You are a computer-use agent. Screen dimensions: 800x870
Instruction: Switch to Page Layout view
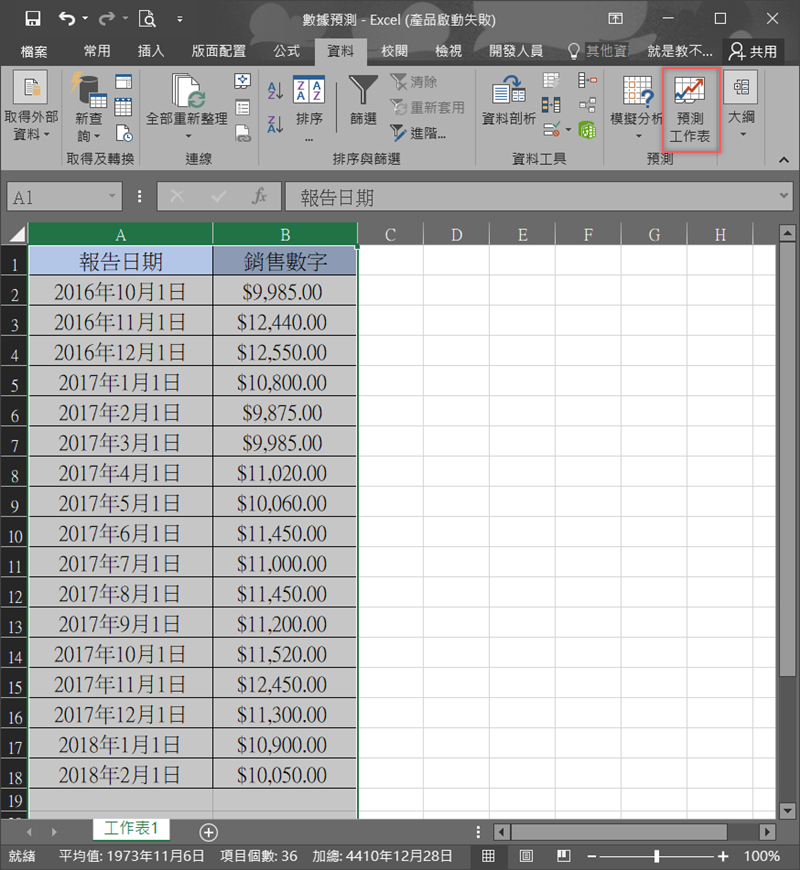[x=526, y=856]
